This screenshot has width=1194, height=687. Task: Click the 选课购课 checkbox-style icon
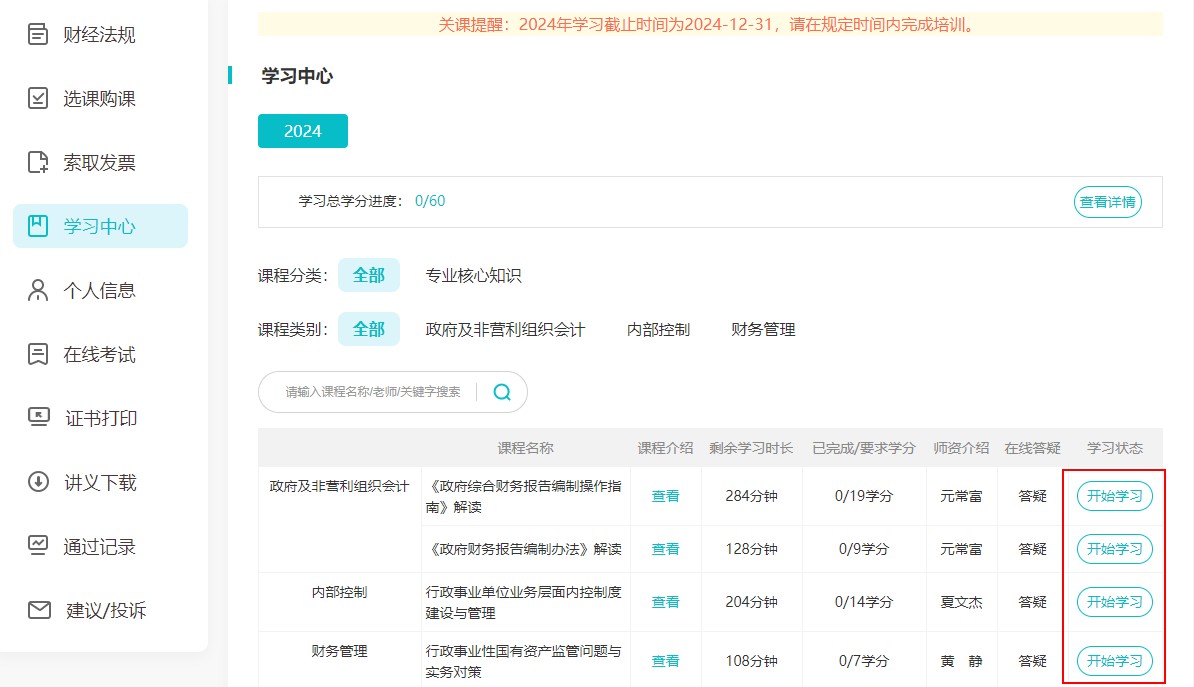(38, 99)
